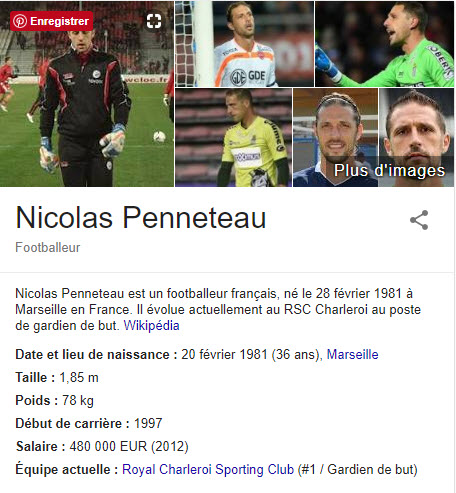Open the green jersey shouting goalkeeper photo
The image size is (456, 493).
[x=384, y=44]
